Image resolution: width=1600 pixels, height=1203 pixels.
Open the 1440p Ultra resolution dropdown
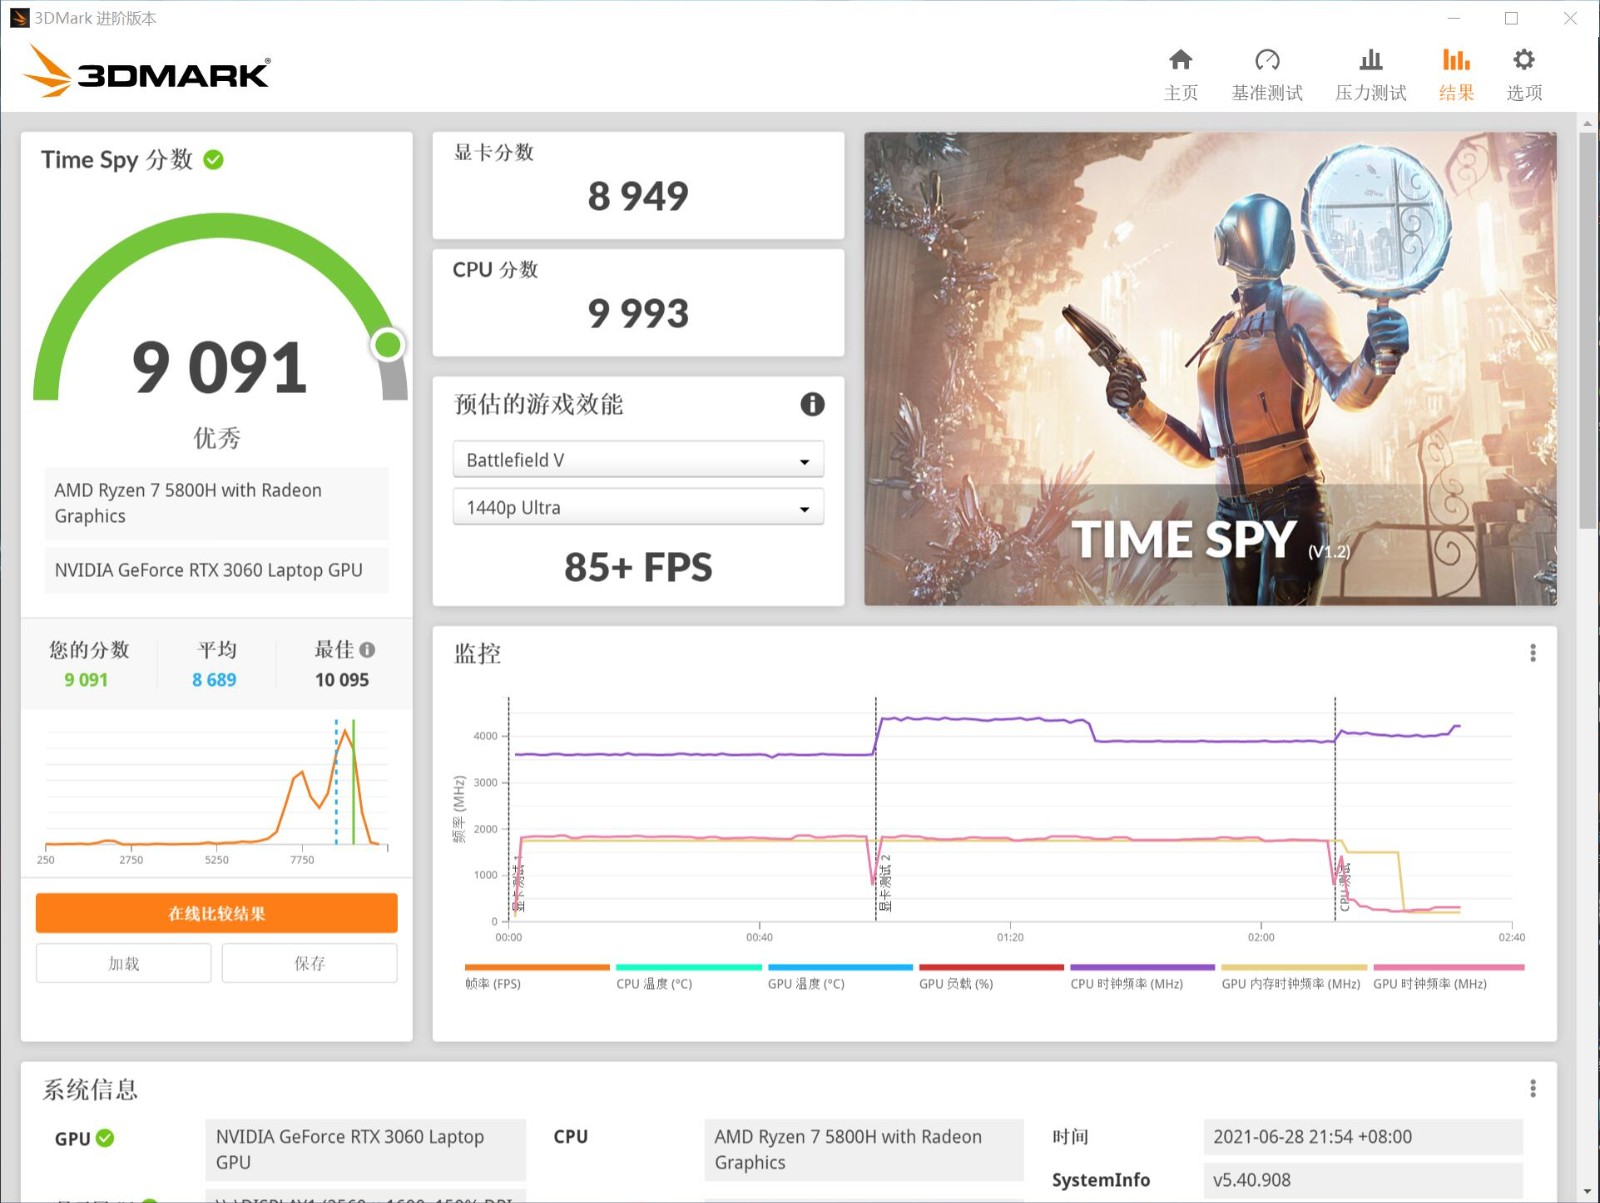(x=638, y=507)
